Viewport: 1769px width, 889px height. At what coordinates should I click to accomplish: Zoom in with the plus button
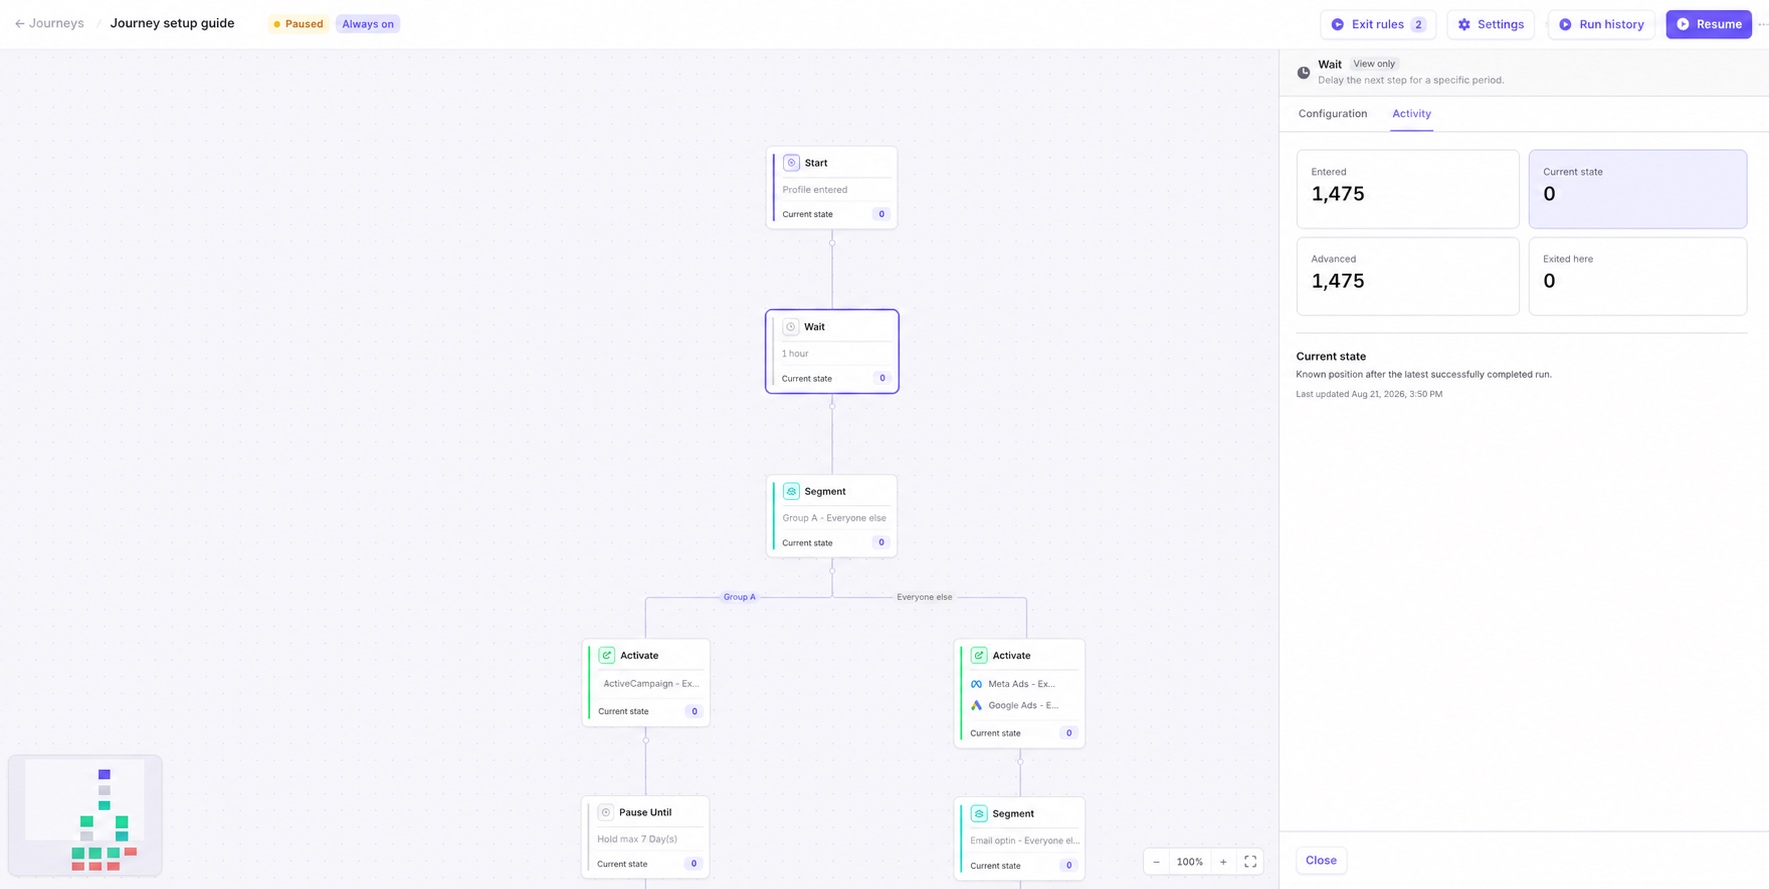point(1223,862)
